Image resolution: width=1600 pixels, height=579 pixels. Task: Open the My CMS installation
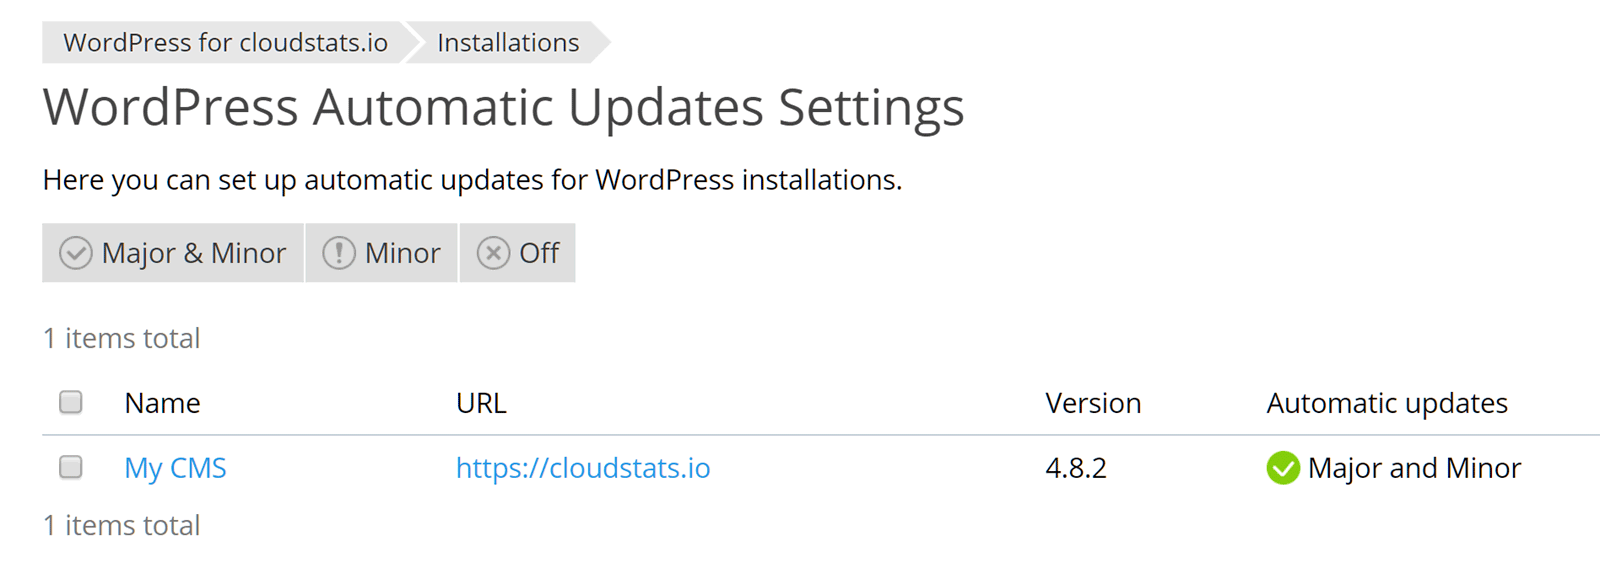coord(175,468)
